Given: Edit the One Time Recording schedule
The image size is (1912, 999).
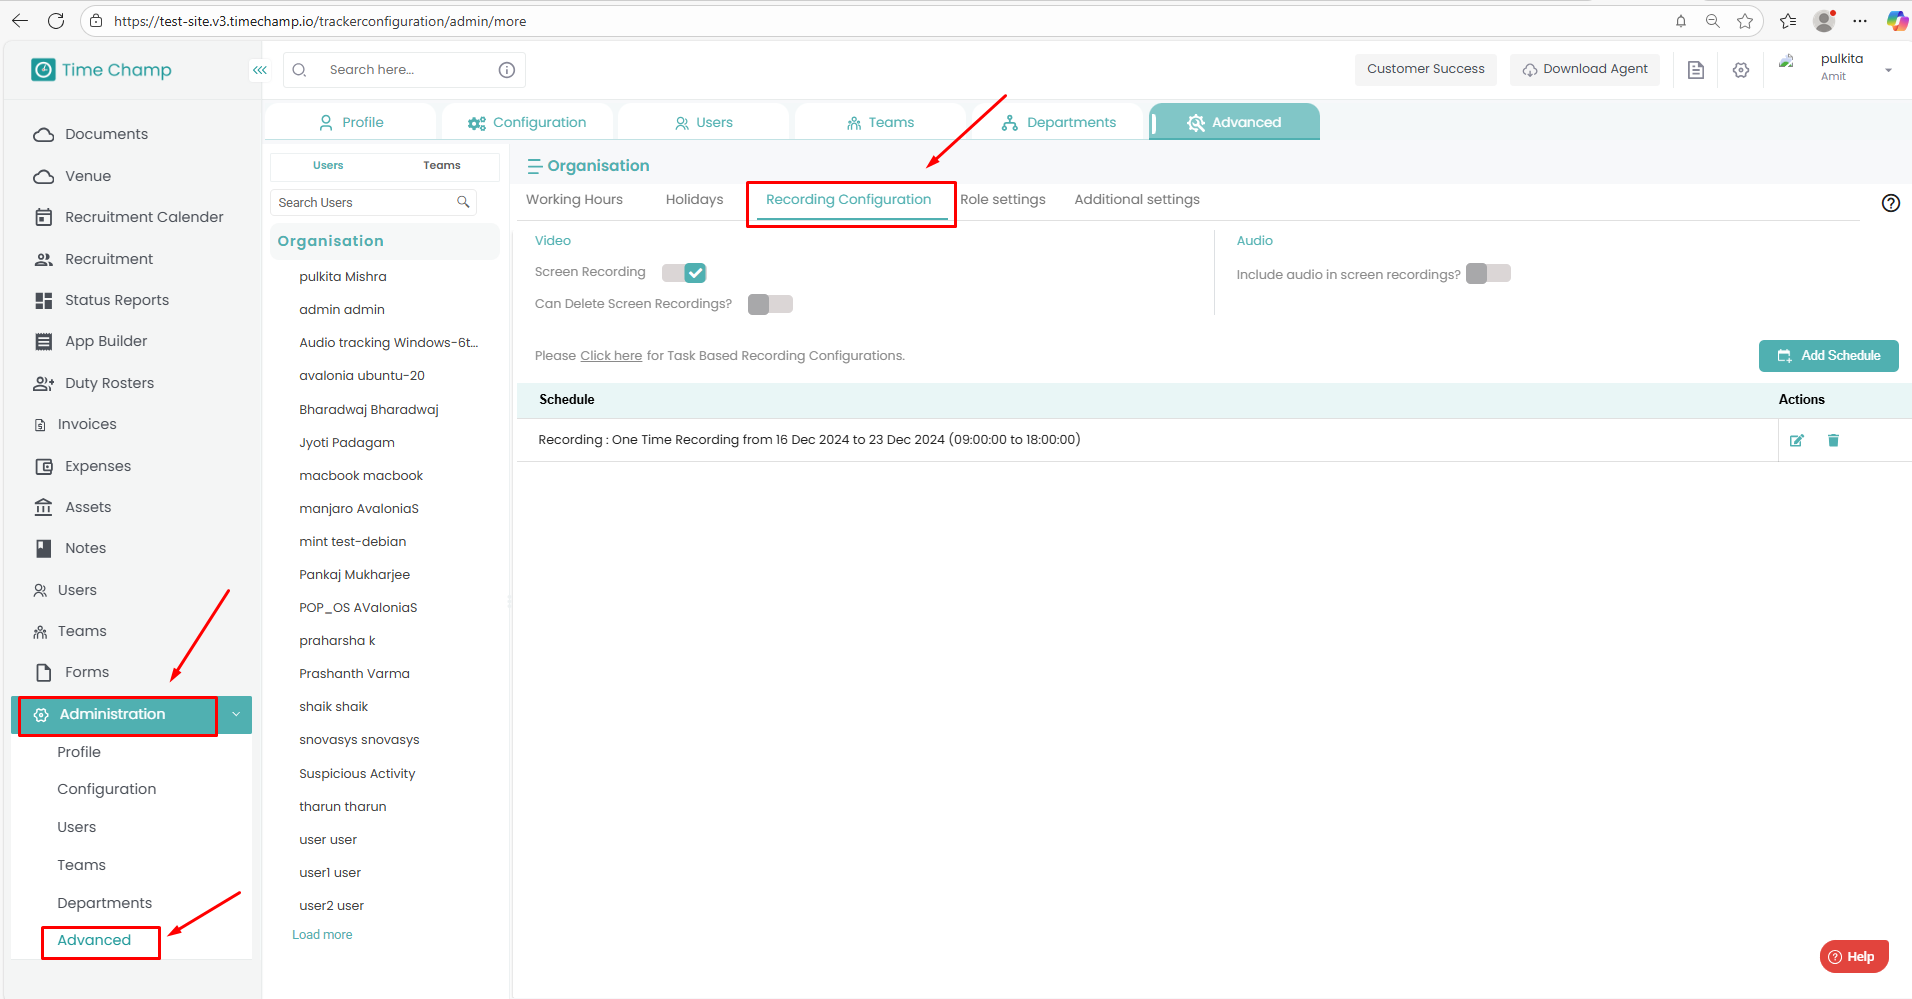Looking at the screenshot, I should pyautogui.click(x=1797, y=441).
